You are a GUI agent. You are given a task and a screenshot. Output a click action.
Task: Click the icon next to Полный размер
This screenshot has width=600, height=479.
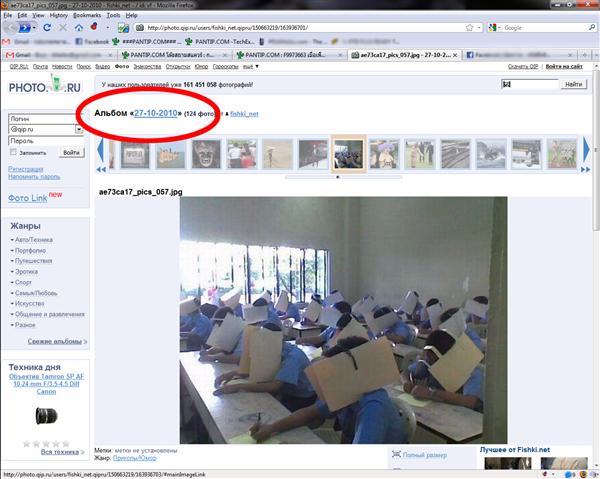396,455
